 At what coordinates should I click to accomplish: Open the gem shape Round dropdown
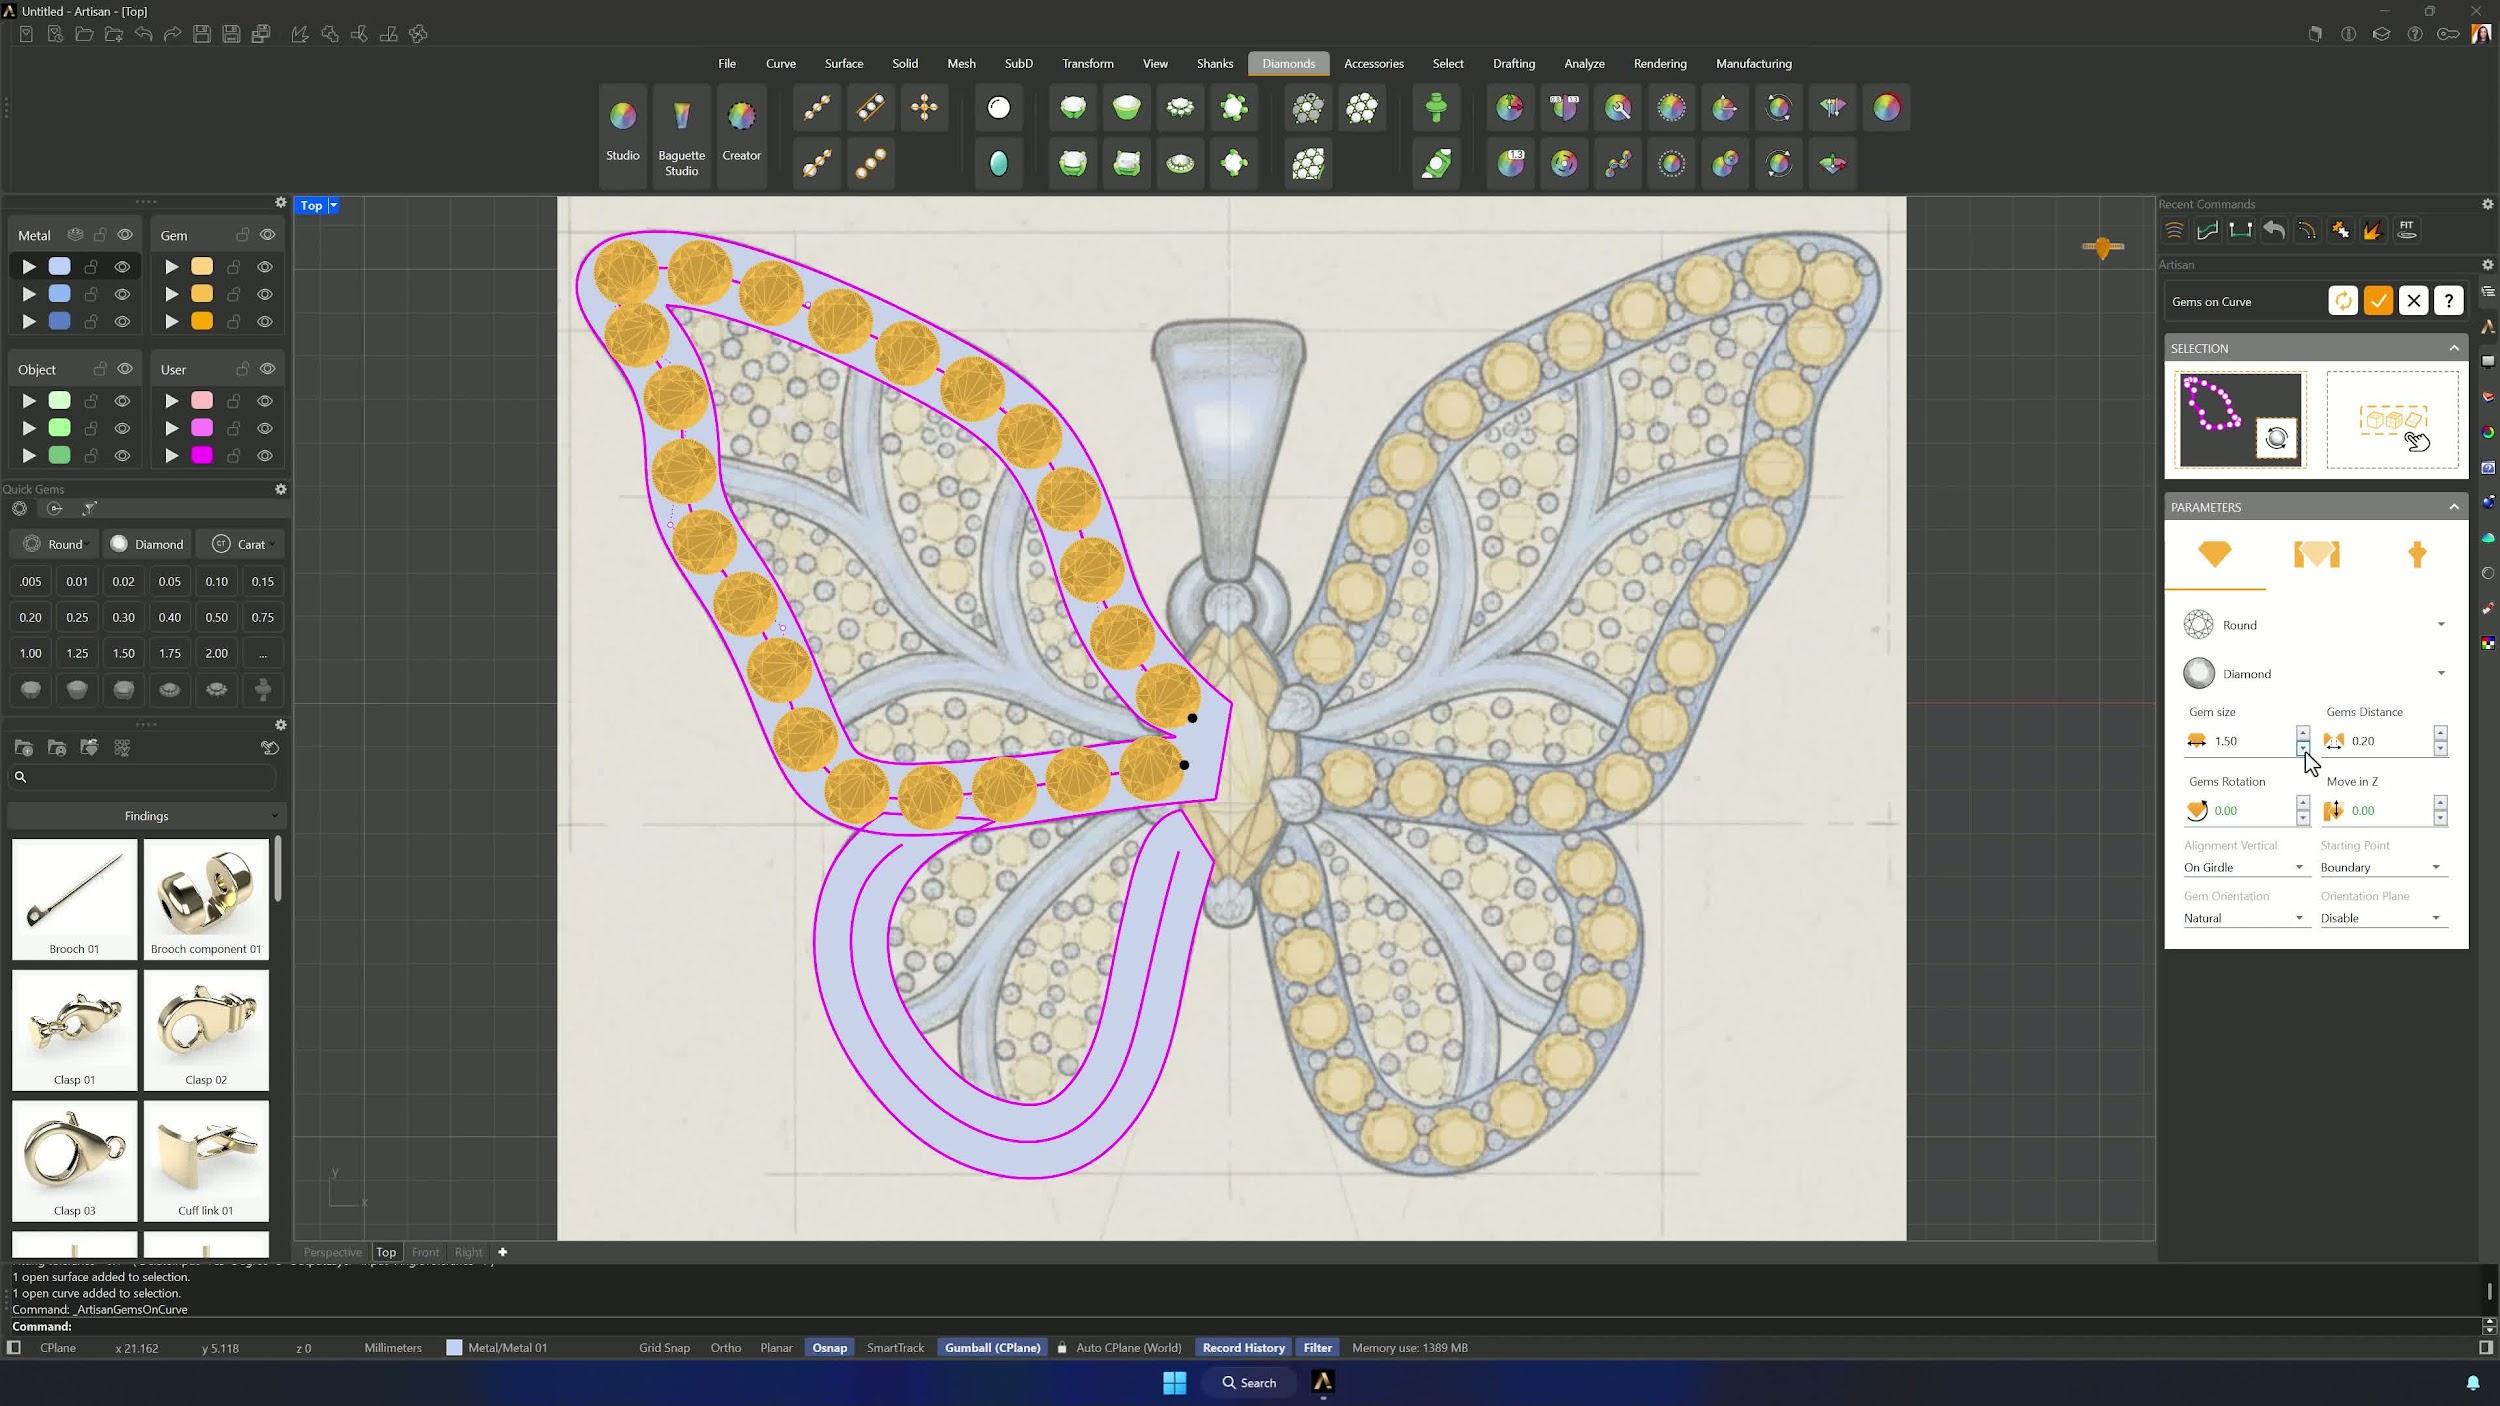point(2315,625)
